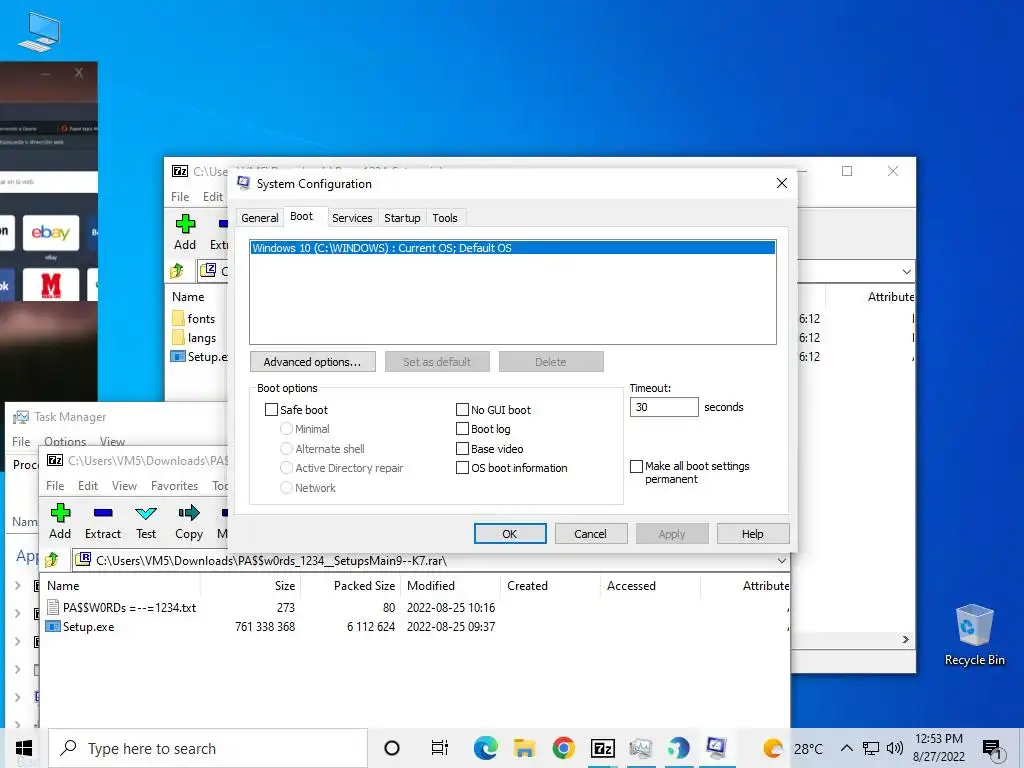Click scroll right arrow in back 7-Zip
This screenshot has width=1024, height=768.
pos(905,639)
